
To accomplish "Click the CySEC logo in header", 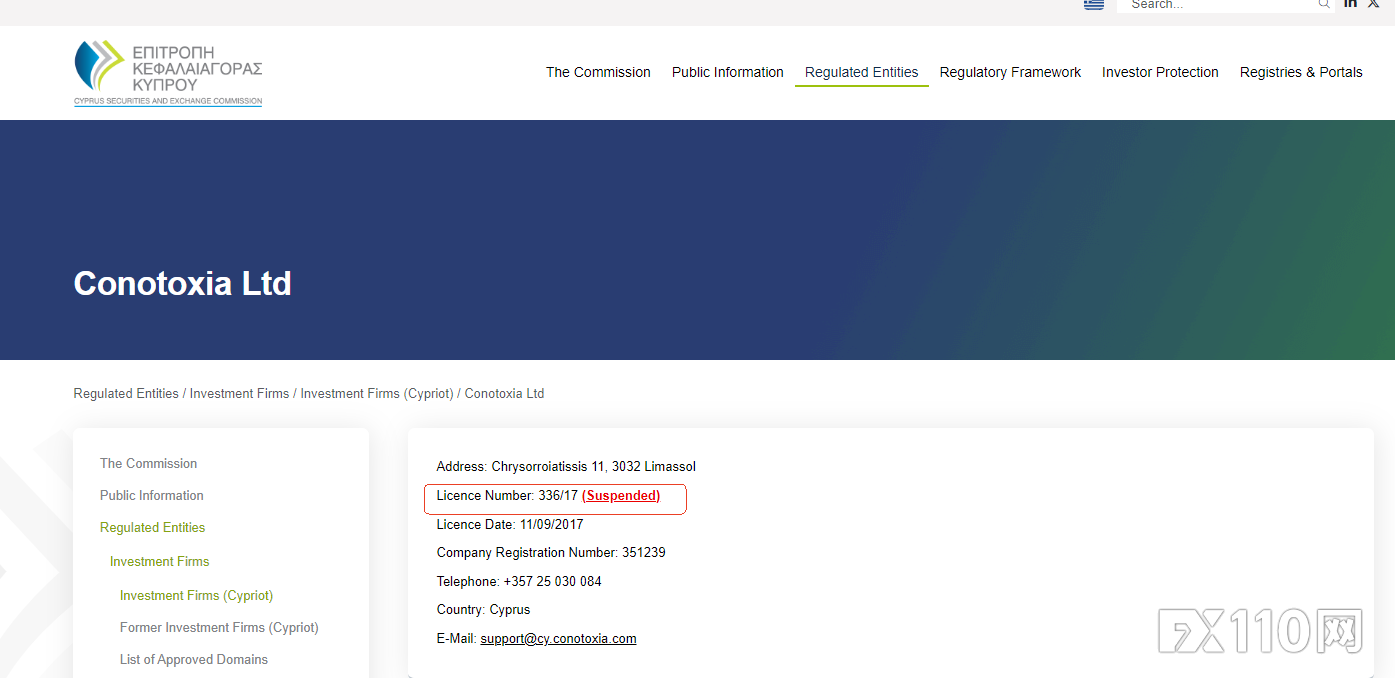I will click(168, 72).
